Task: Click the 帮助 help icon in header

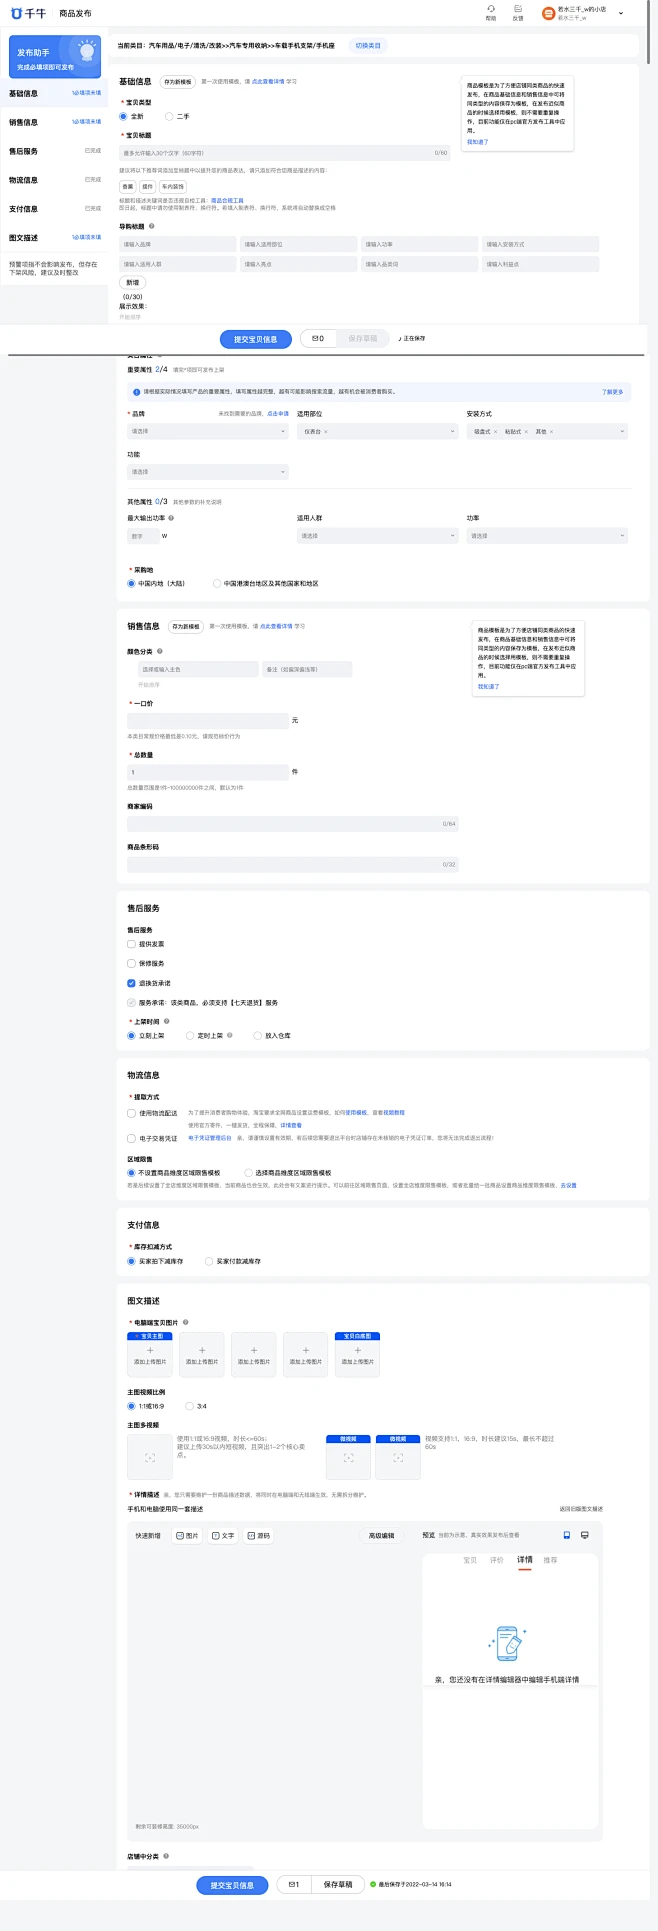Action: (x=490, y=9)
